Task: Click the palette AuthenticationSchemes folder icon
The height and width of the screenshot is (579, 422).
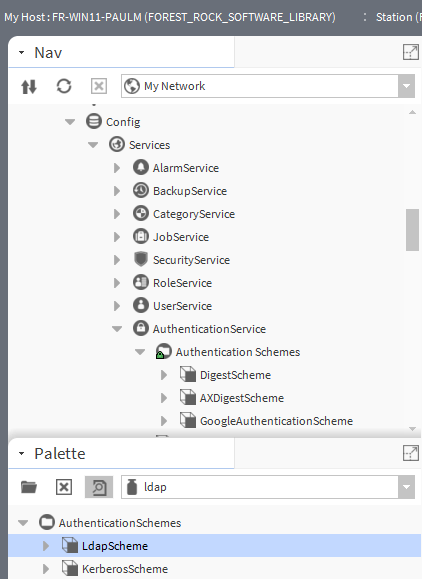Action: [x=47, y=522]
